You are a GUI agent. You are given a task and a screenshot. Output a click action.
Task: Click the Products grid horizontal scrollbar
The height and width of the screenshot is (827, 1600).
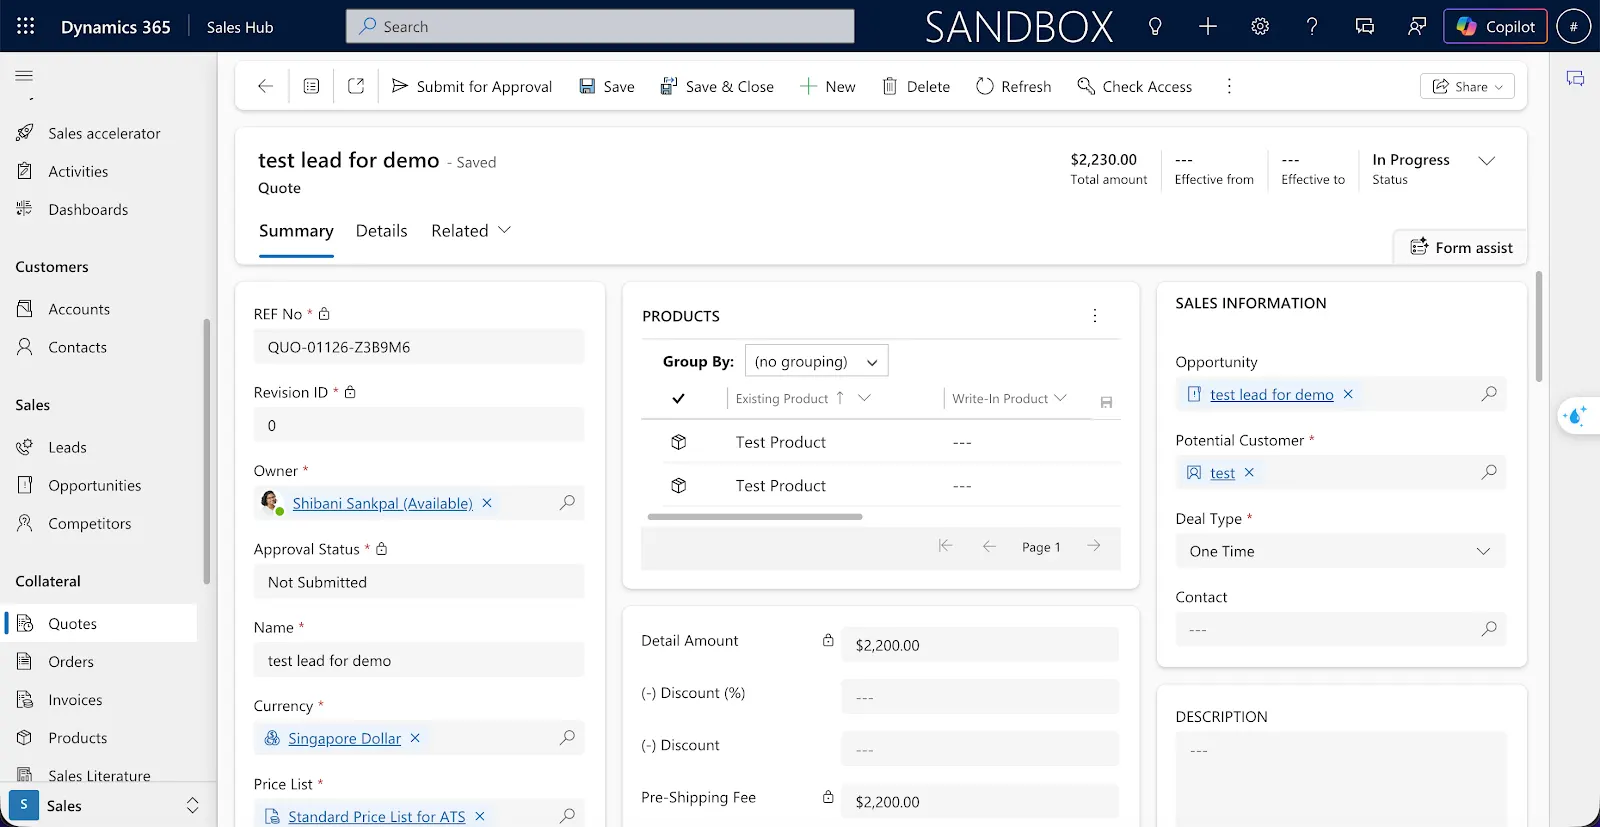755,517
